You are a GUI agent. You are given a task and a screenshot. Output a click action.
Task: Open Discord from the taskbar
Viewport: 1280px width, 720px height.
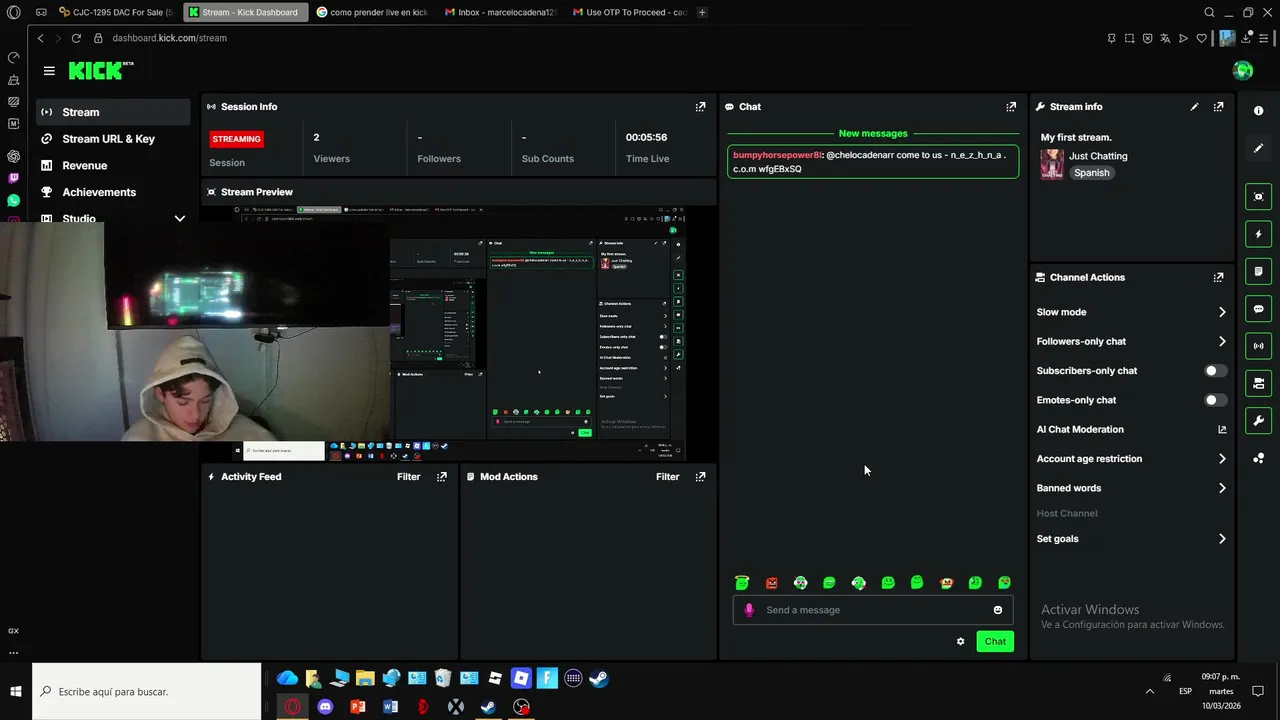[x=325, y=707]
